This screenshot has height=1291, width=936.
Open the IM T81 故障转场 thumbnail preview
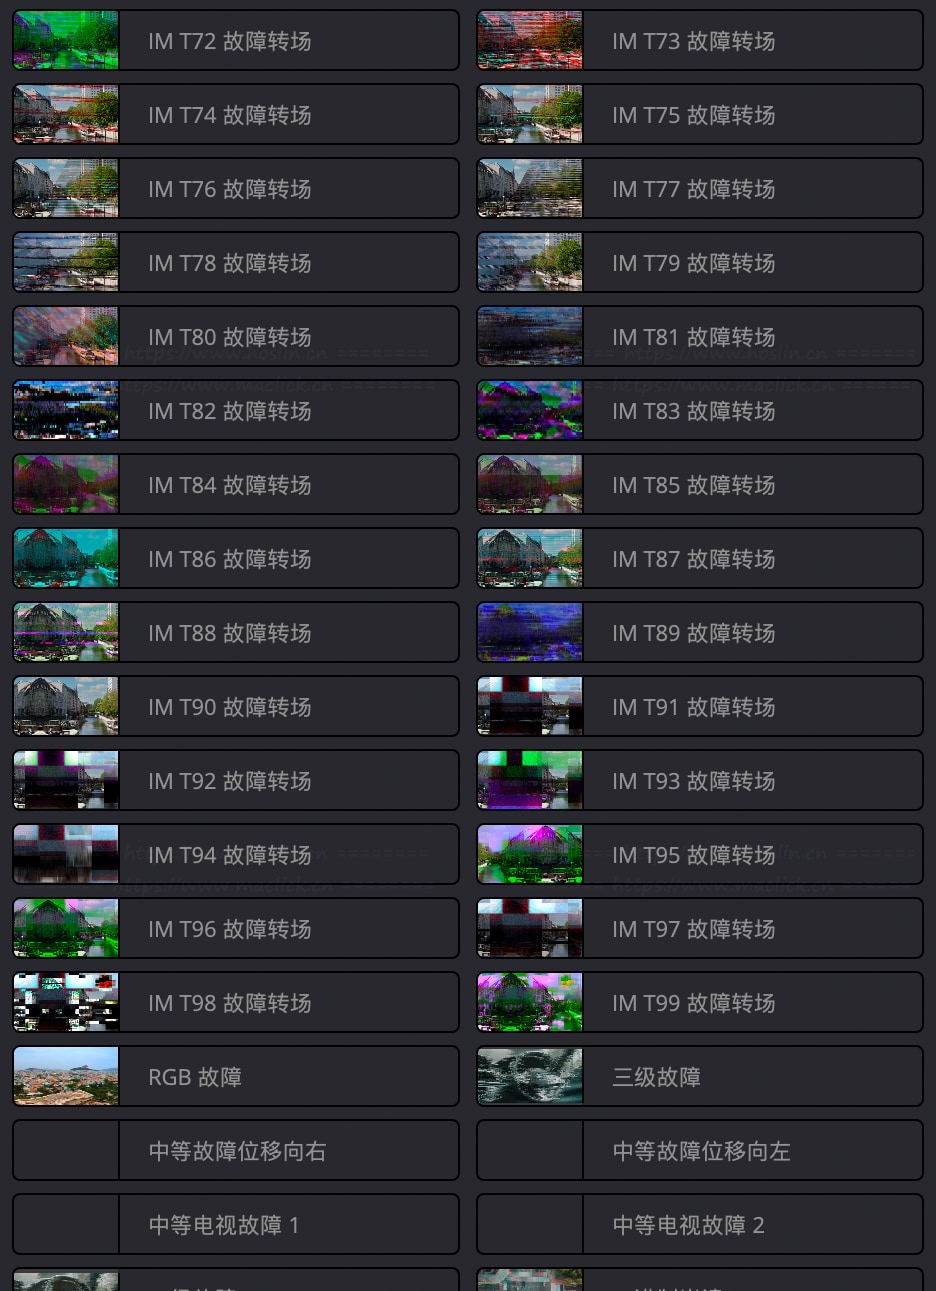pyautogui.click(x=530, y=337)
